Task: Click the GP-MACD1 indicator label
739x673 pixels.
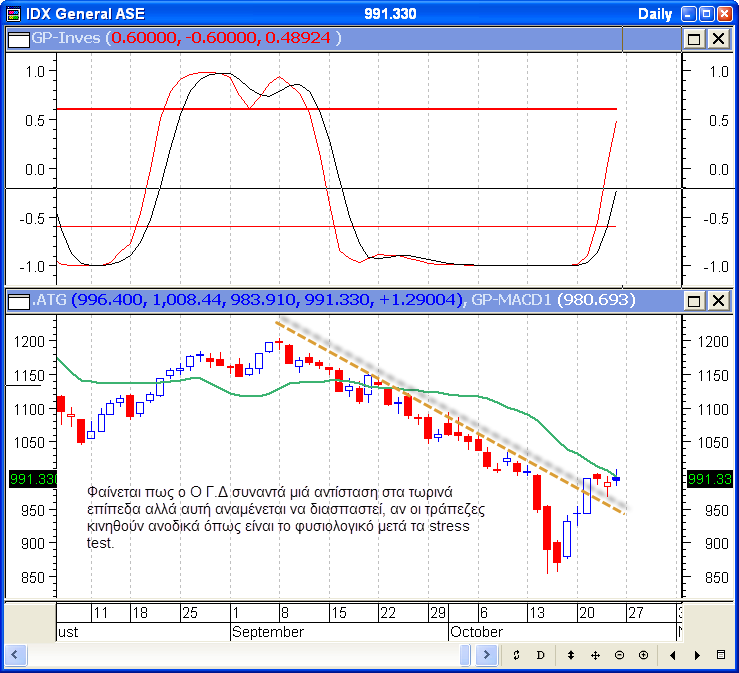Action: [x=511, y=300]
